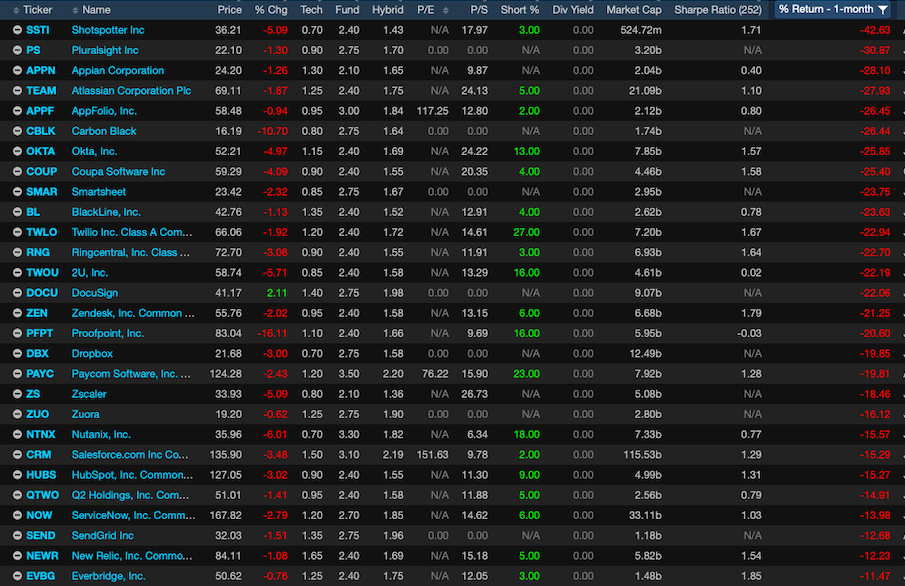This screenshot has height=586, width=905.
Task: Click the minus icon beside APPF
Action: (x=17, y=111)
